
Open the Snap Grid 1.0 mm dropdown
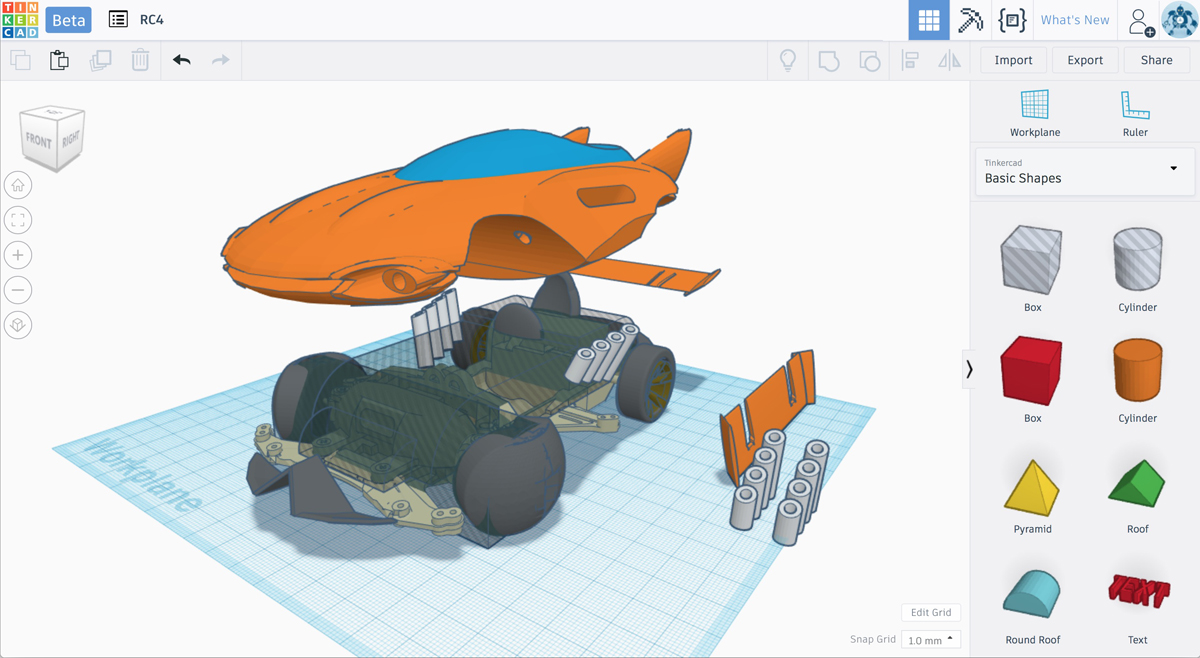(x=930, y=640)
